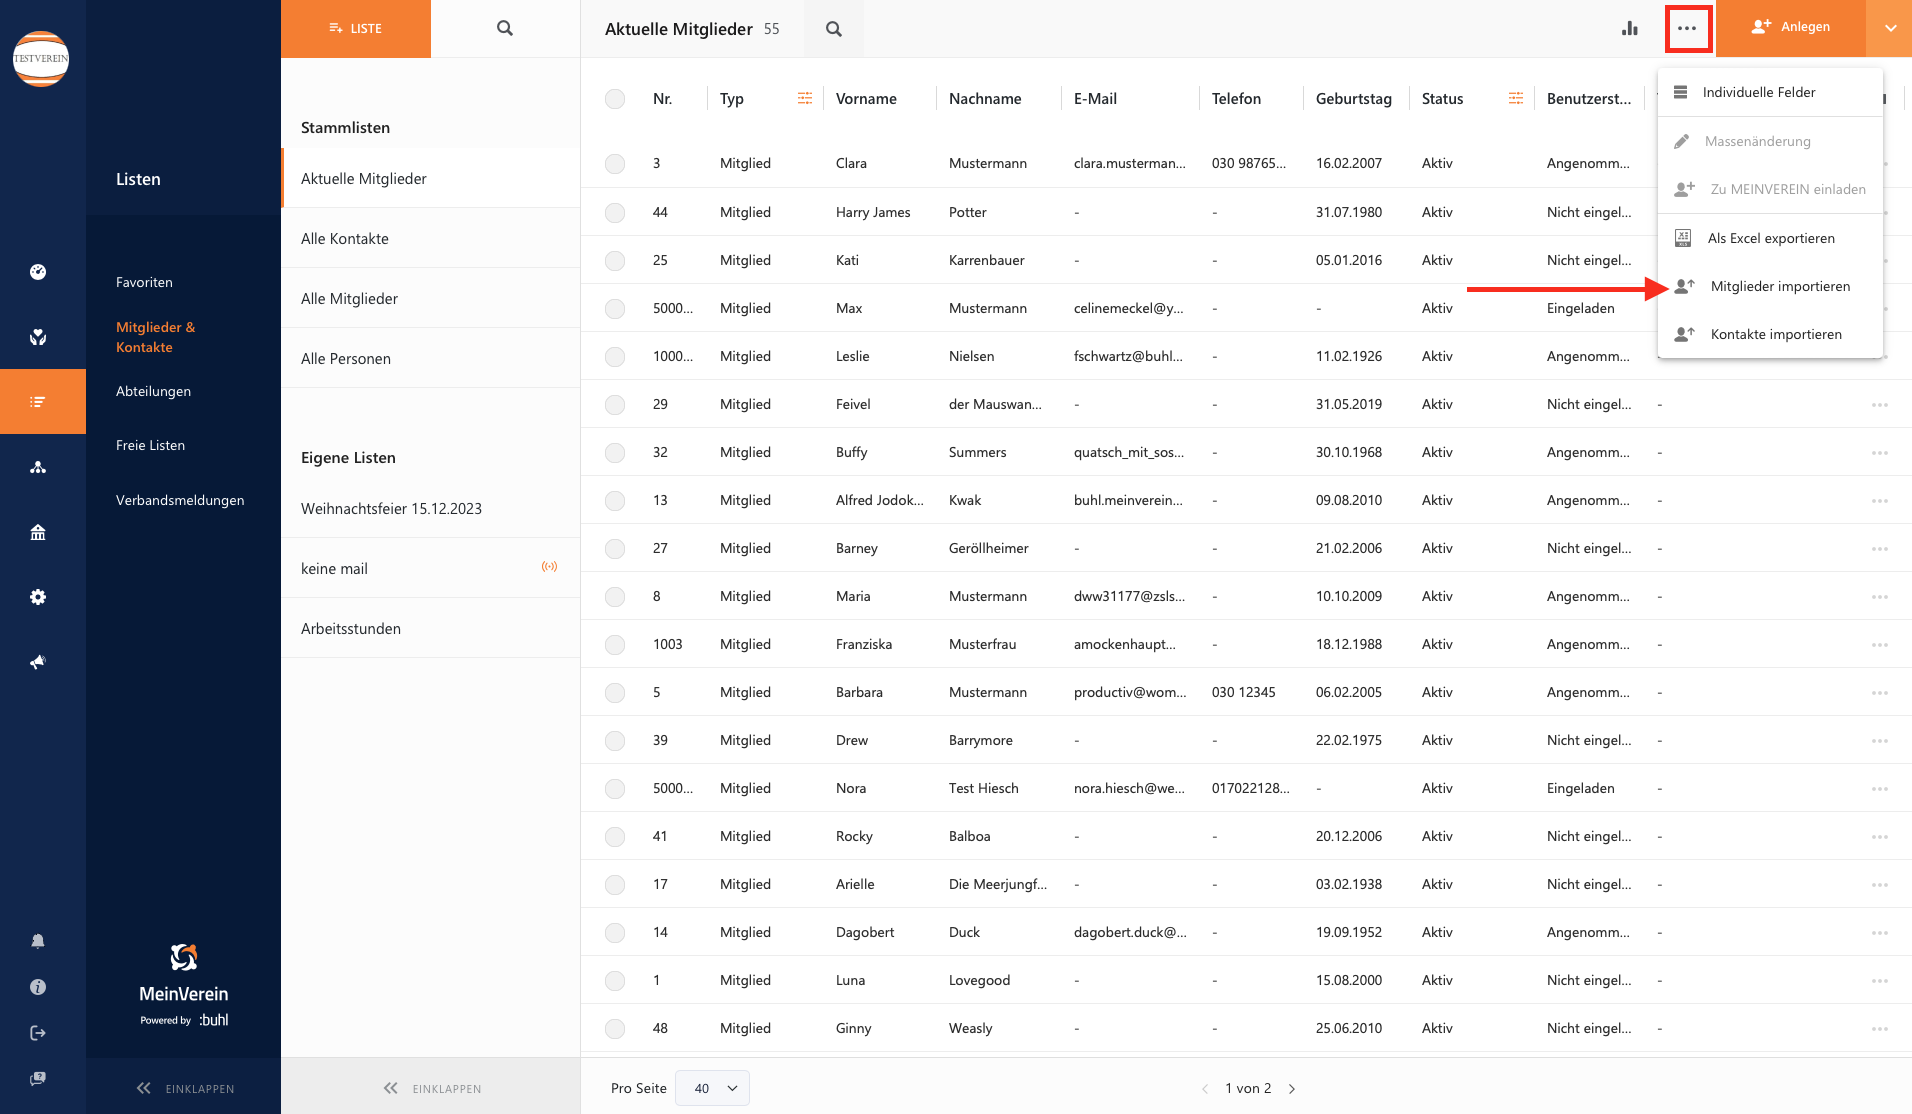Go to previous page arrow
The width and height of the screenshot is (1912, 1114).
click(1205, 1089)
